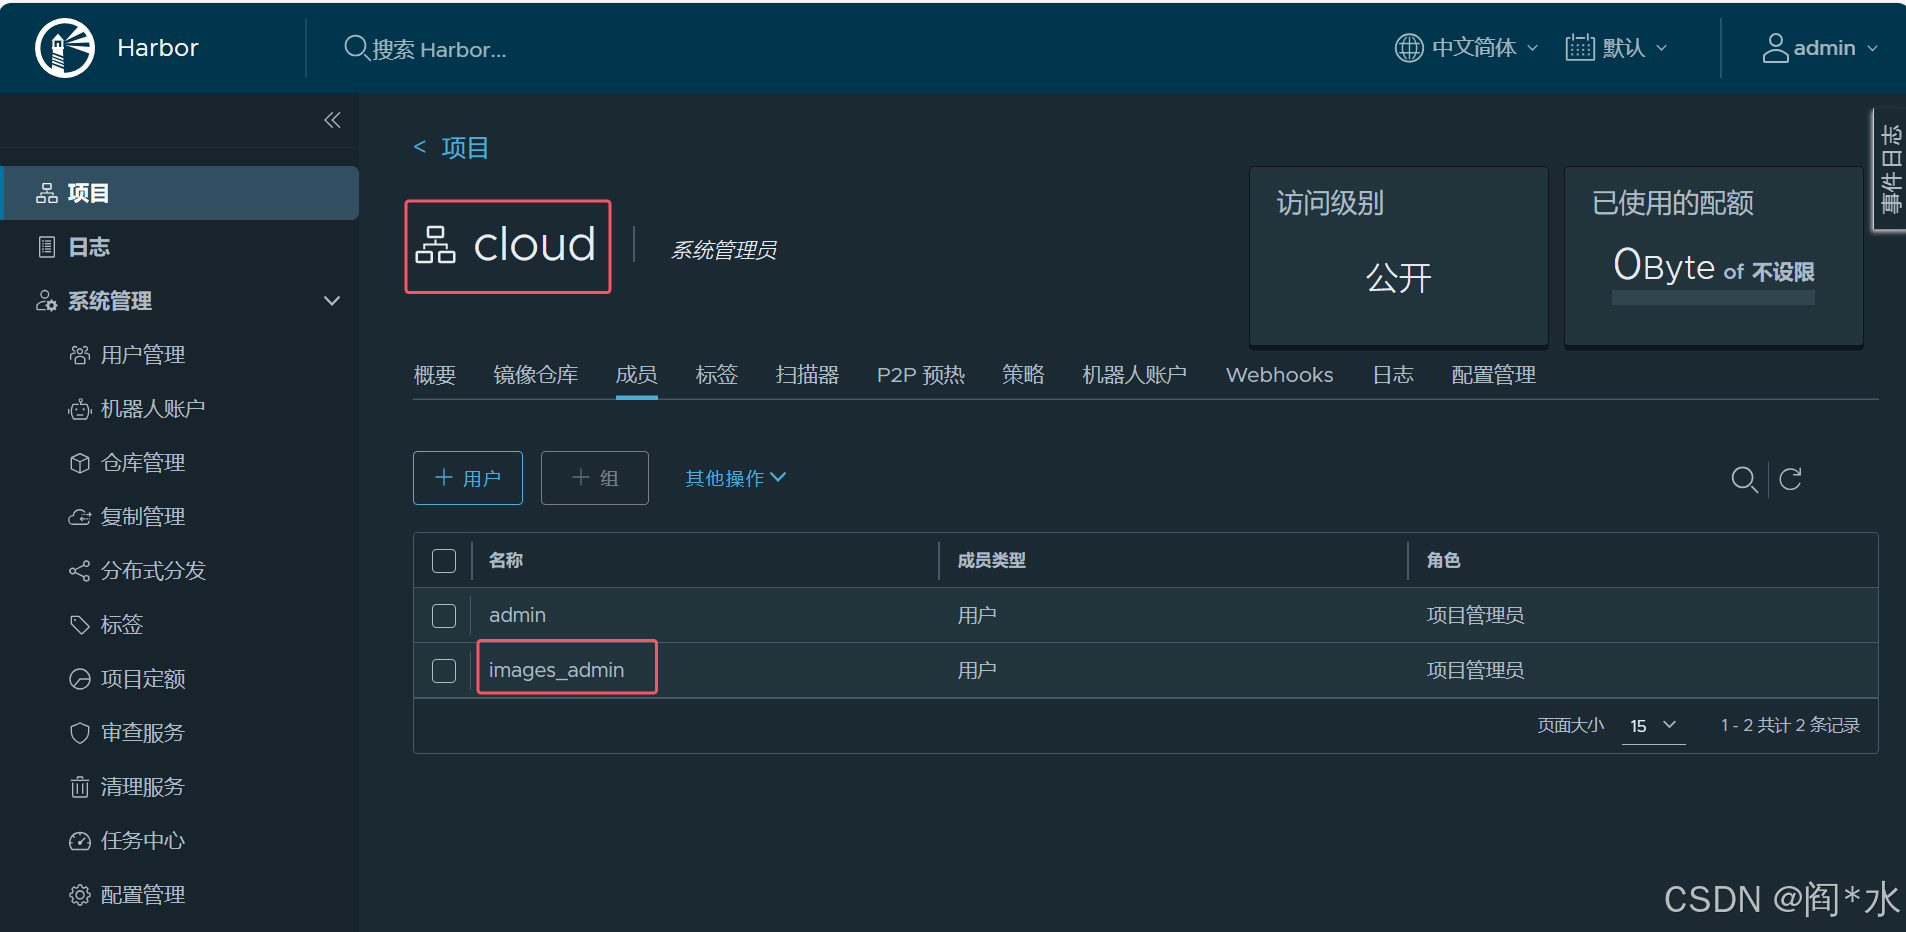
Task: Click the 分布式分发 share icon
Action: 80,571
